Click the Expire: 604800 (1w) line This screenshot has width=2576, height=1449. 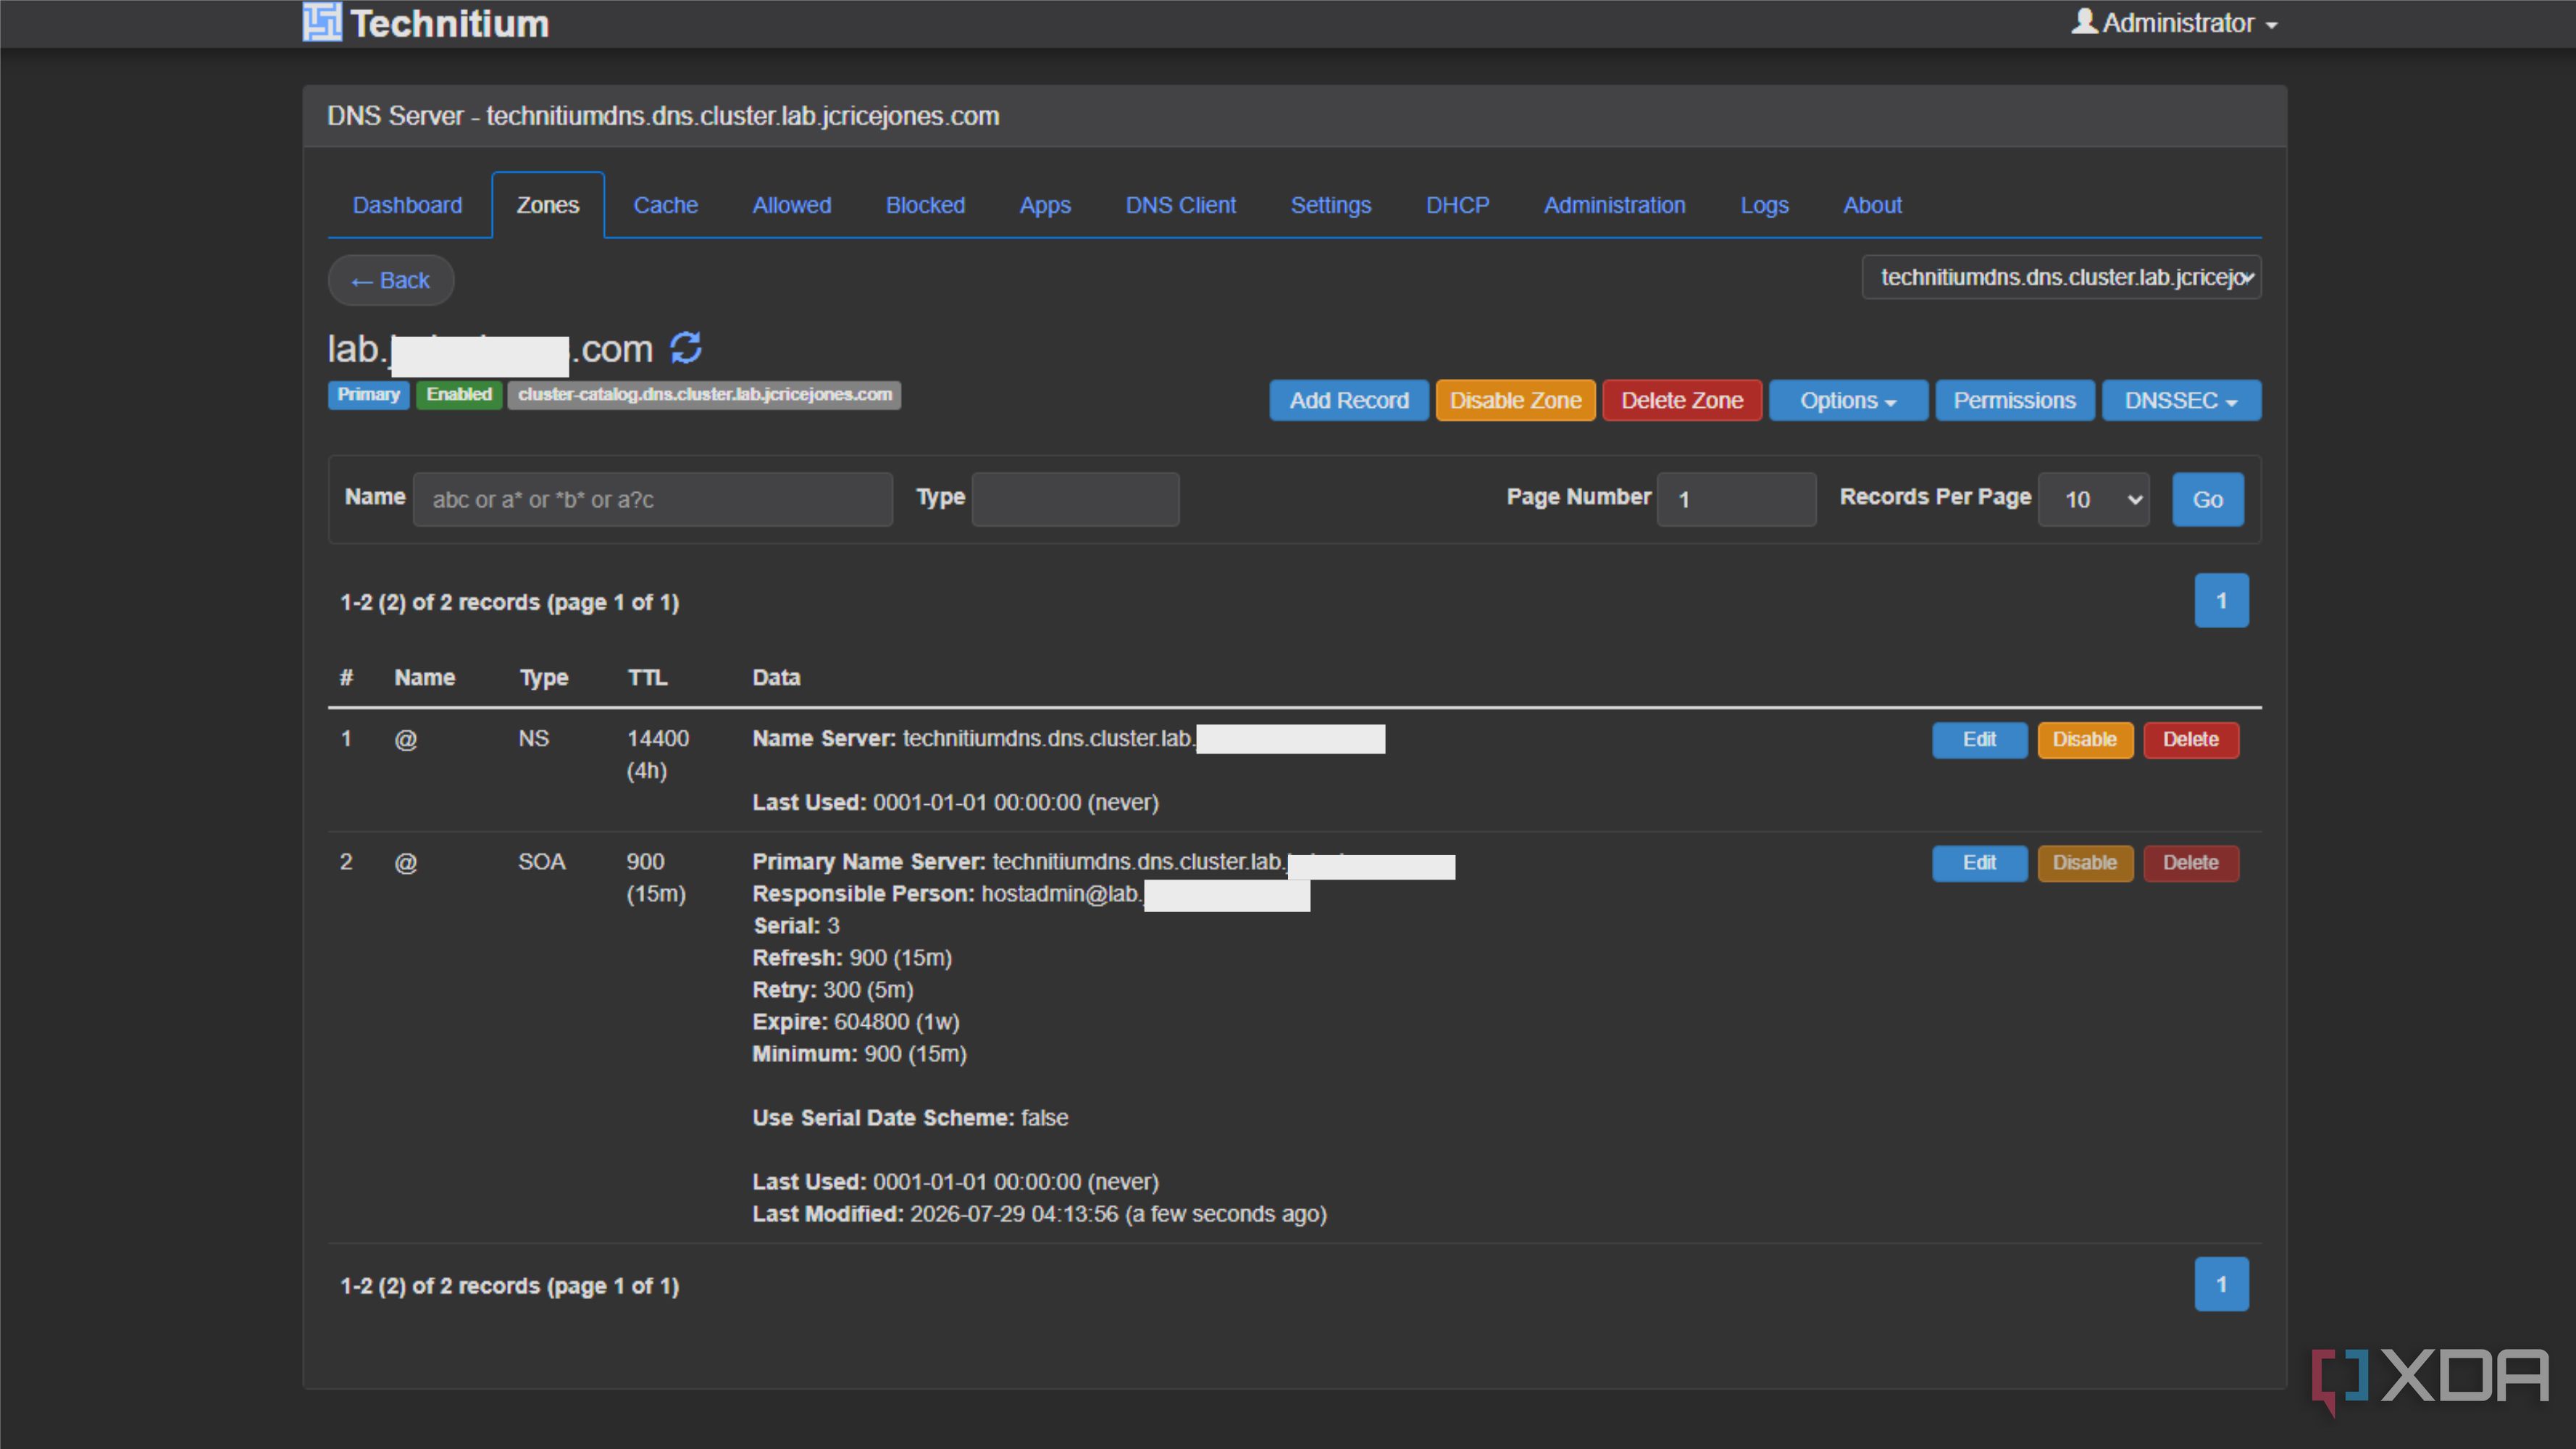[x=855, y=1022]
